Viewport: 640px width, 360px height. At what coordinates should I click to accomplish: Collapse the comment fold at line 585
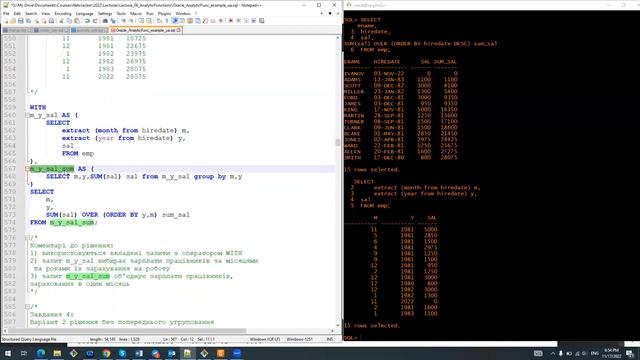(x=27, y=307)
